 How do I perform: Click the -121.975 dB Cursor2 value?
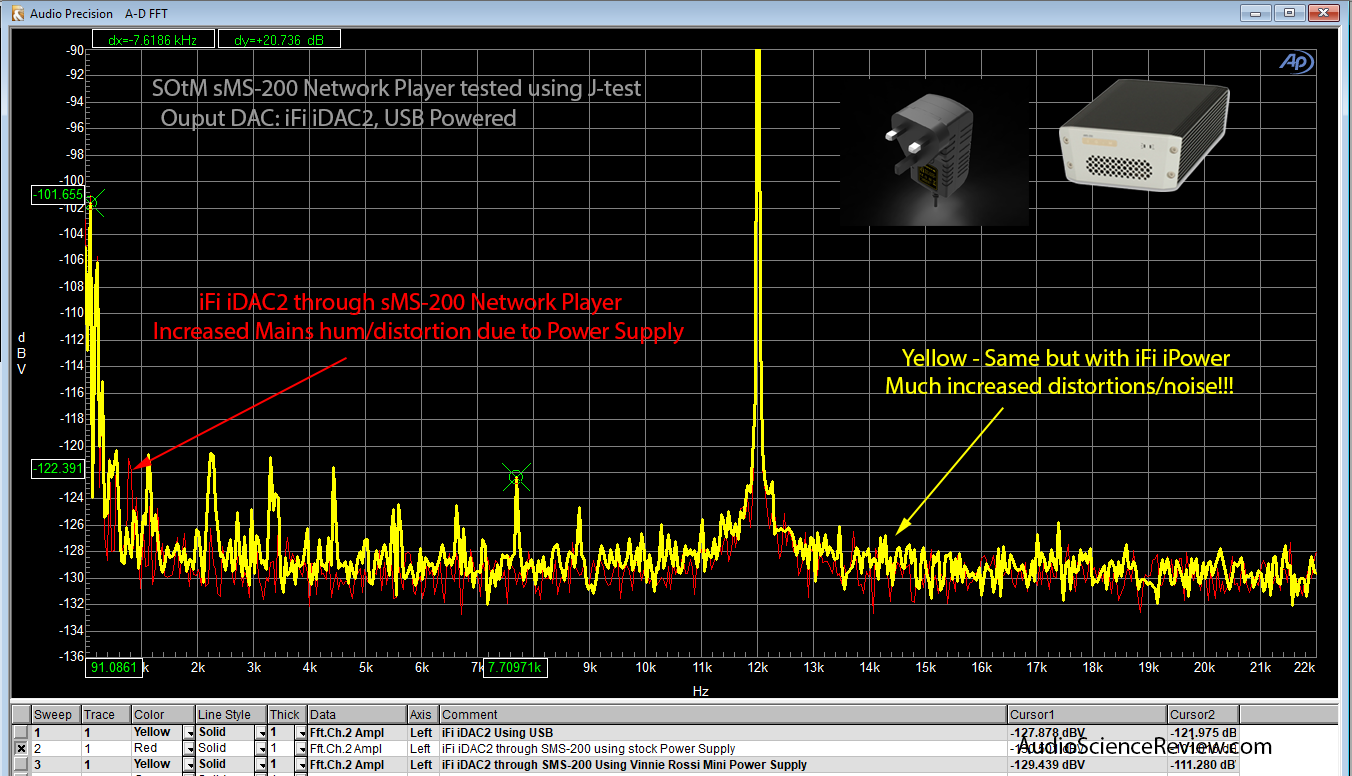point(1204,732)
